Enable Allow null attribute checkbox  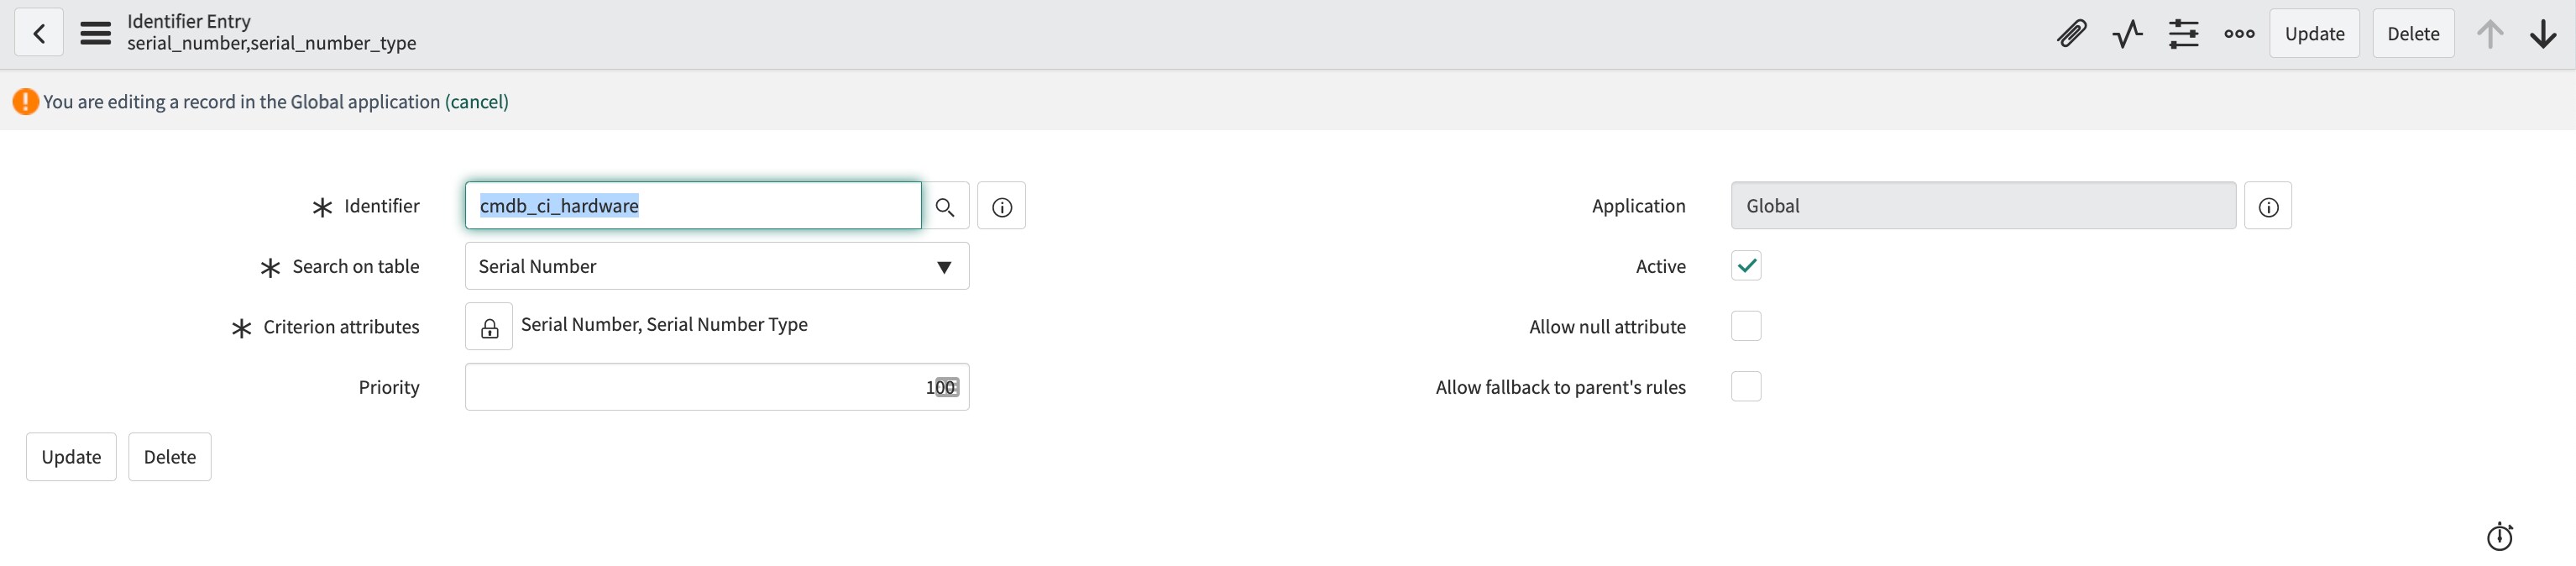click(x=1746, y=326)
